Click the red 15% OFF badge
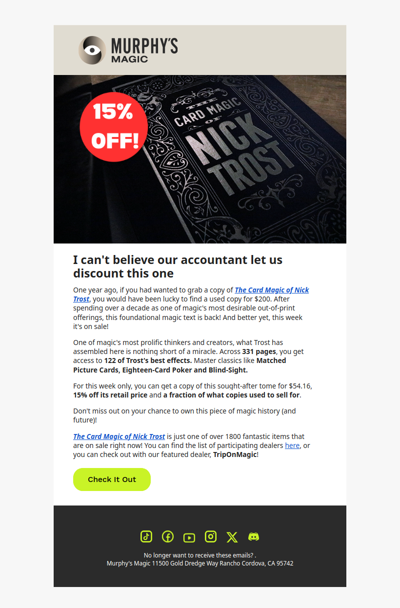400x608 pixels. coord(114,127)
